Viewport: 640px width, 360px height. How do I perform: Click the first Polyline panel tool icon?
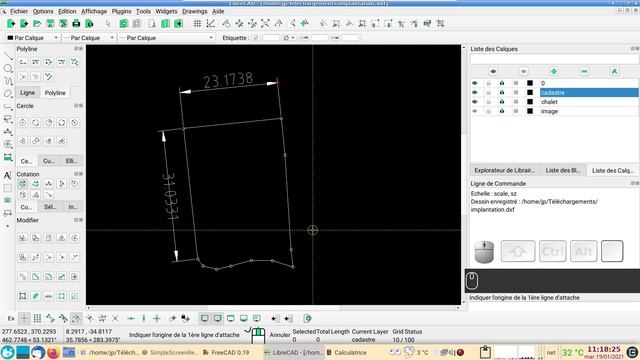(x=23, y=62)
